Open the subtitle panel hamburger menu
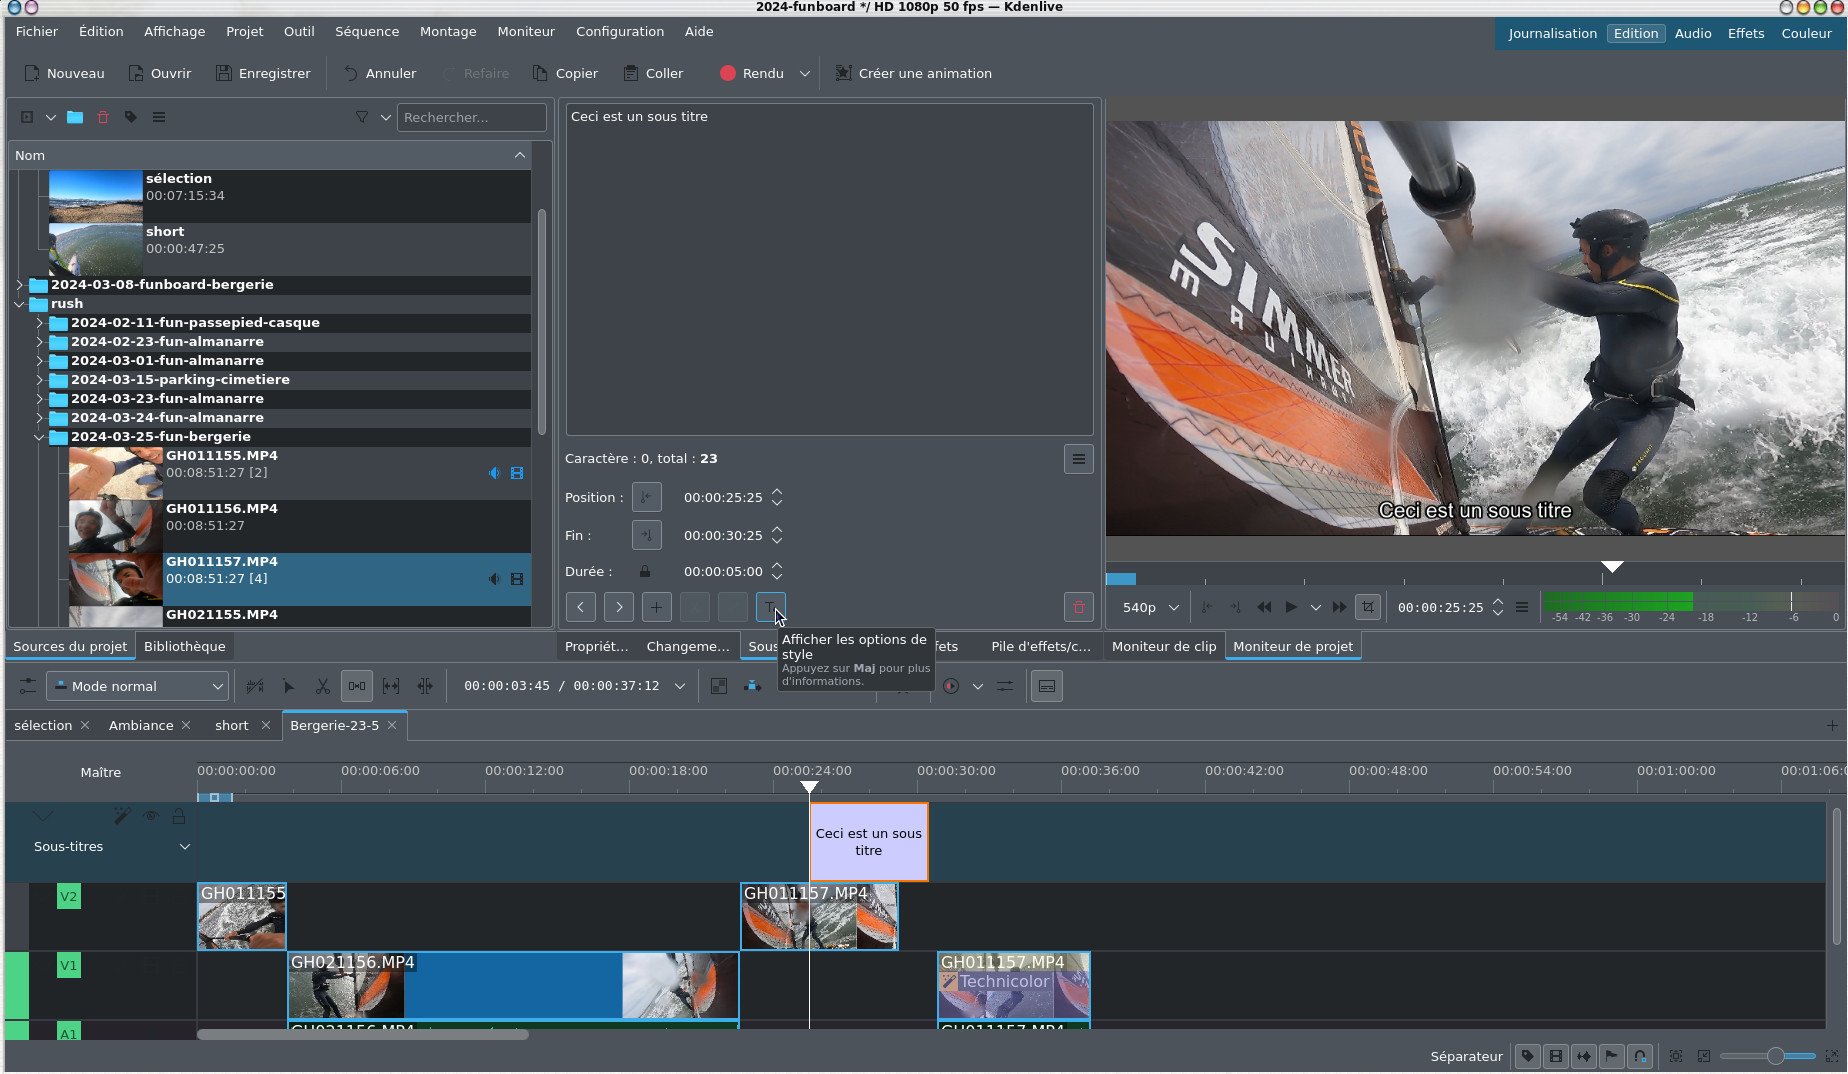This screenshot has width=1848, height=1074. (x=1078, y=459)
